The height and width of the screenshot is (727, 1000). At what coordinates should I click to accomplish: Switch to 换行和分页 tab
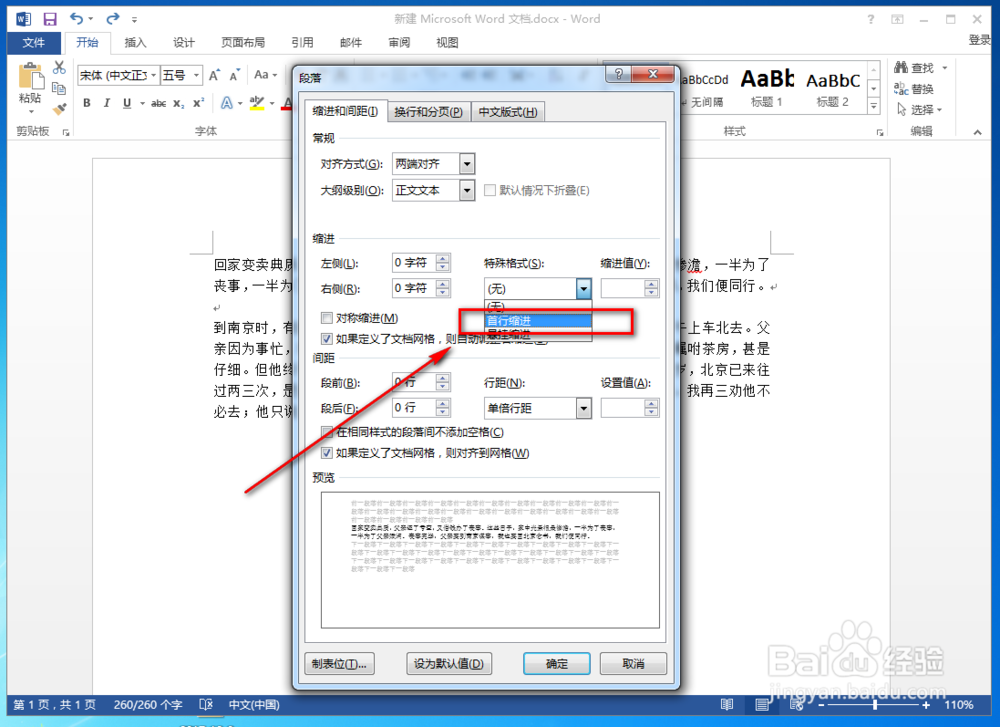[429, 112]
